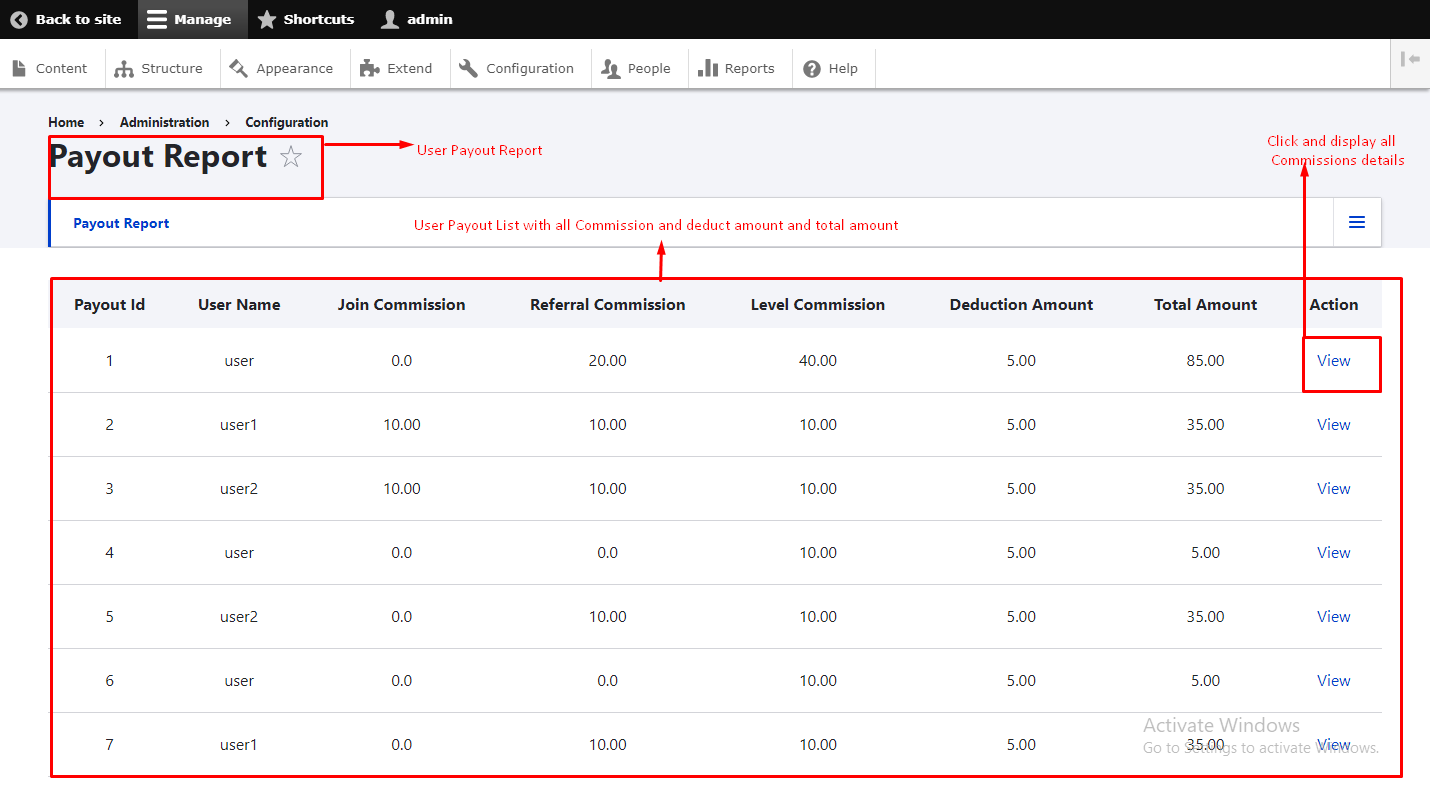Open the Structure admin section
Viewport: 1430px width, 799px height.
coord(159,68)
